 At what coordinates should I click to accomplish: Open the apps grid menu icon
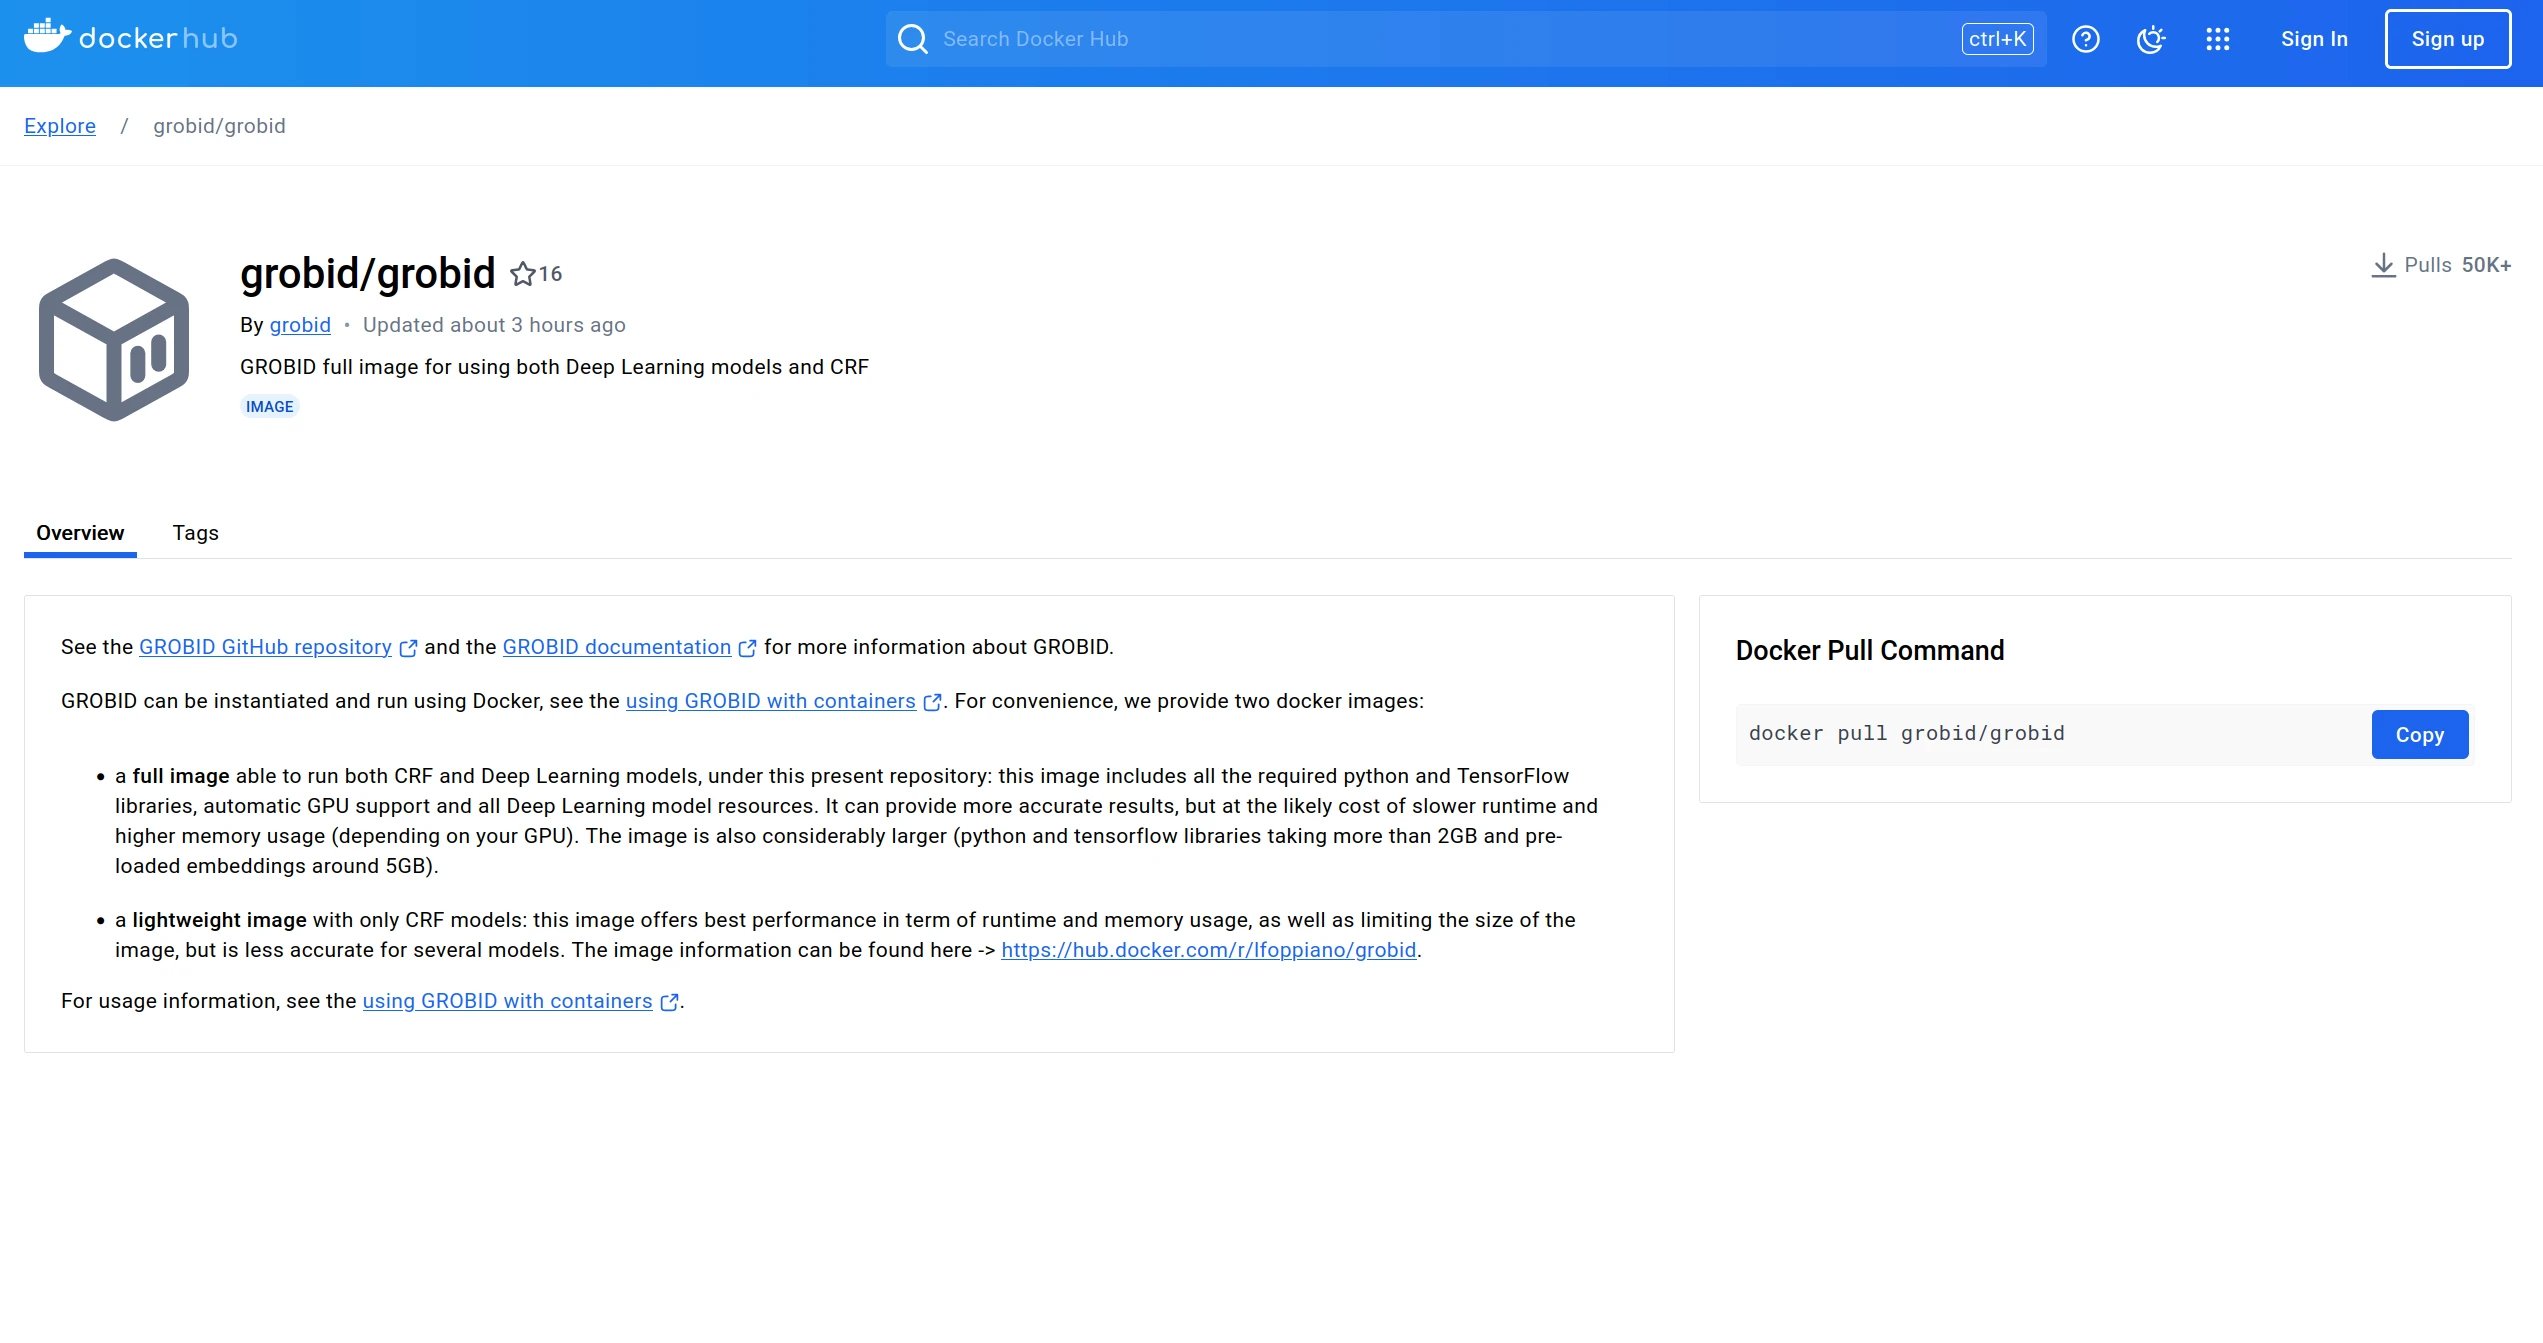click(2218, 39)
